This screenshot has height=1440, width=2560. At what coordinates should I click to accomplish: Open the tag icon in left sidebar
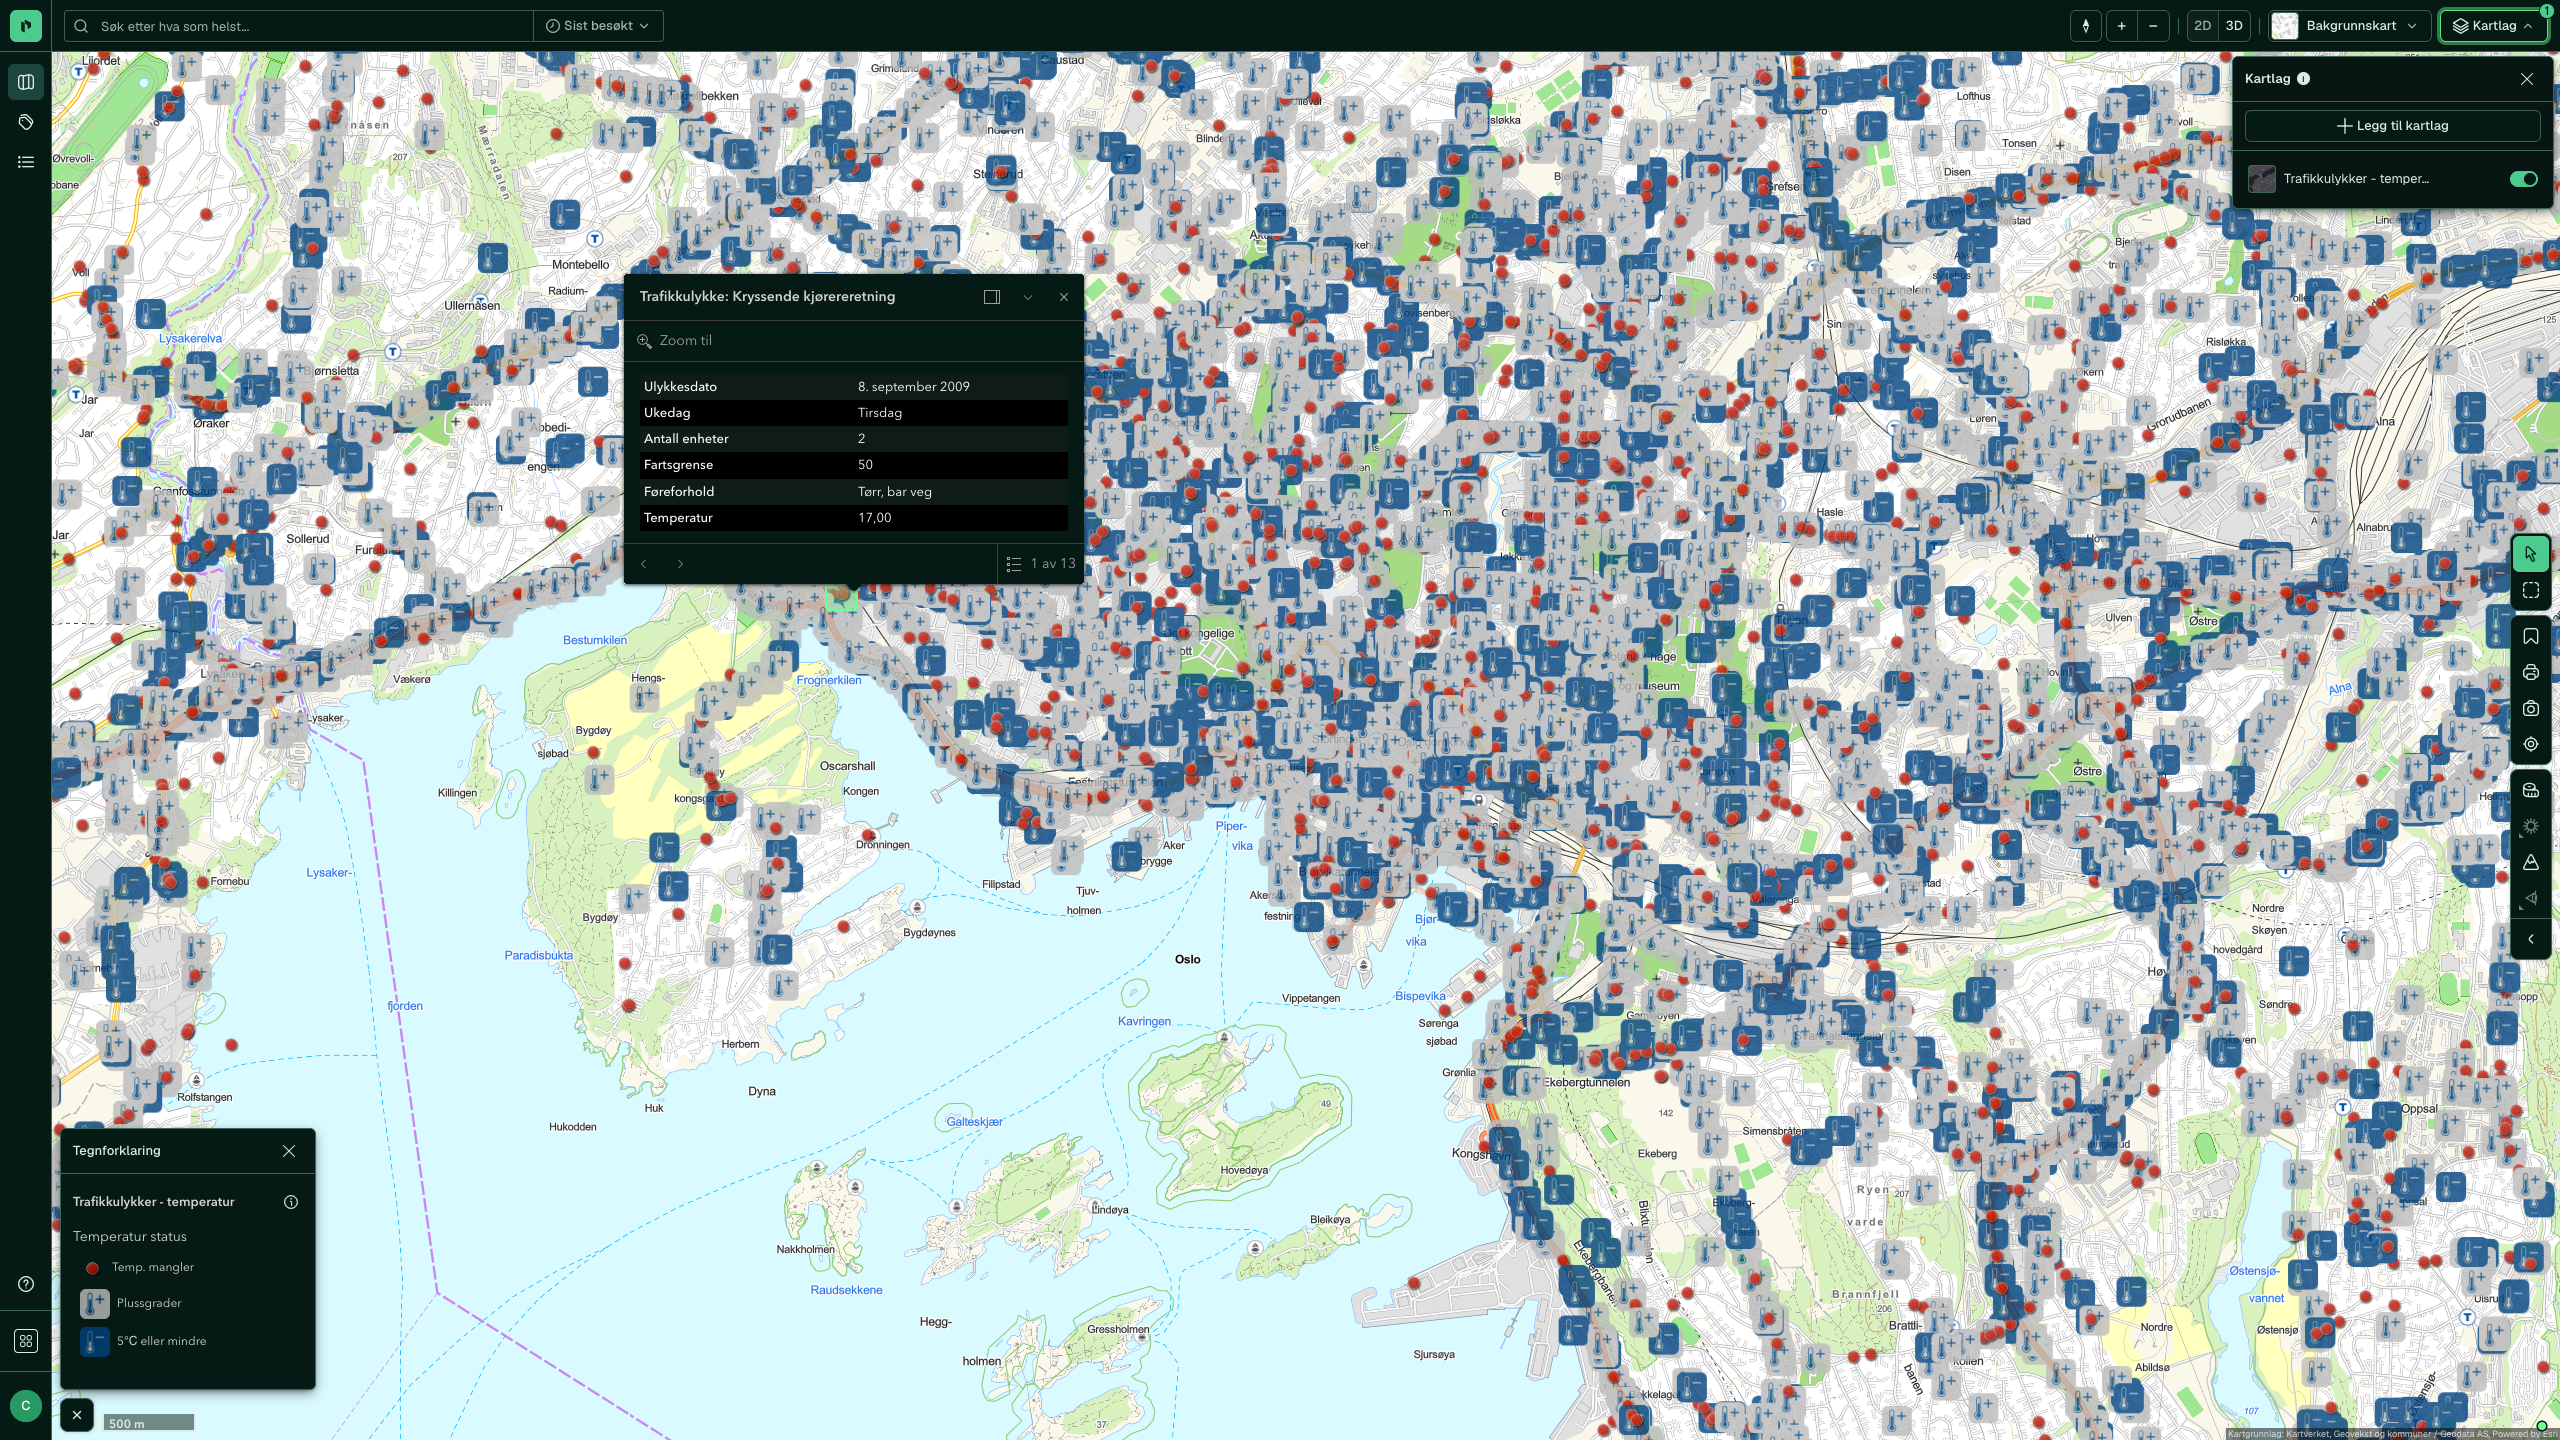(26, 122)
